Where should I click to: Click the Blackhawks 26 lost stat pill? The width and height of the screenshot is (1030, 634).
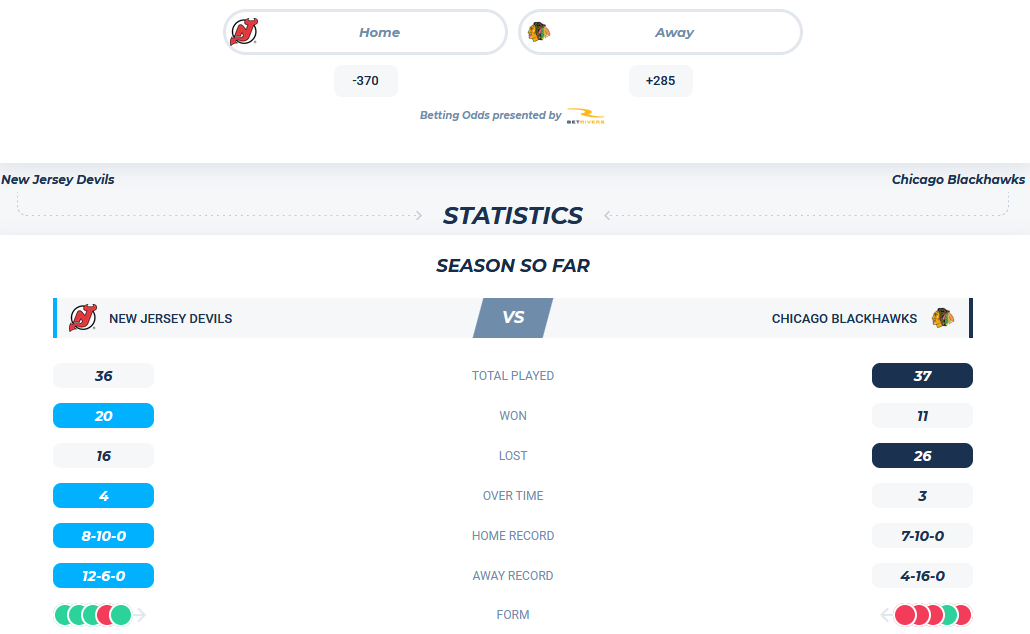922,456
